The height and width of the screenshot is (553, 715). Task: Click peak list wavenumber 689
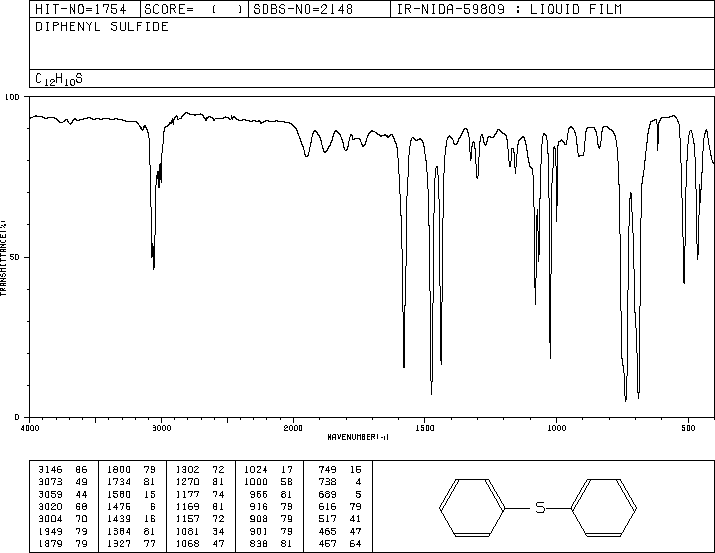[327, 495]
